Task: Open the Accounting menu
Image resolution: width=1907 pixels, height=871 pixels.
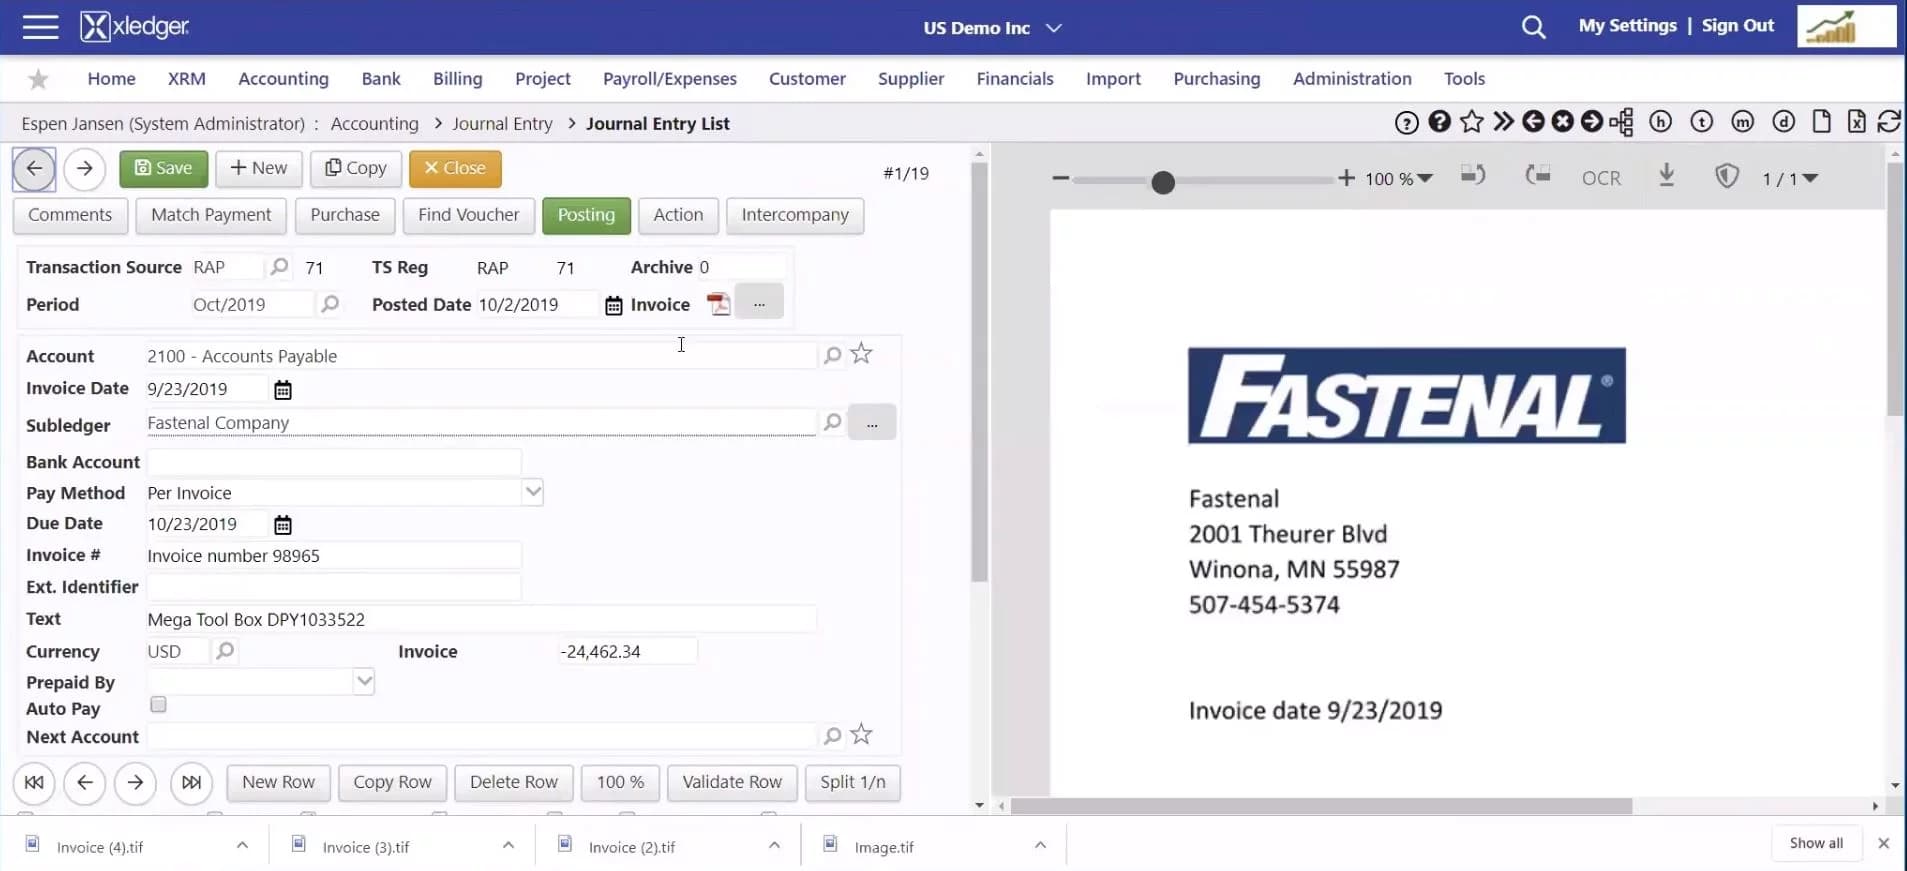Action: click(283, 79)
